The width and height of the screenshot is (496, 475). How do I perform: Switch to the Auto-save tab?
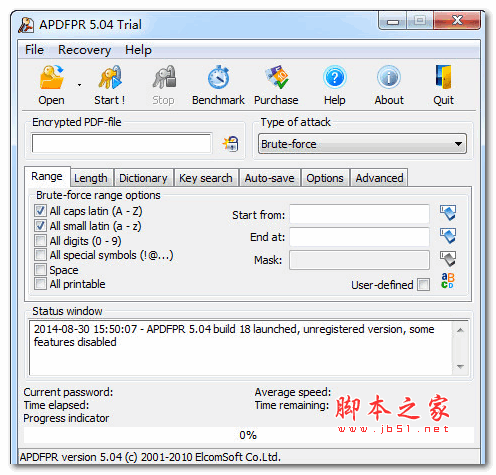tap(270, 178)
